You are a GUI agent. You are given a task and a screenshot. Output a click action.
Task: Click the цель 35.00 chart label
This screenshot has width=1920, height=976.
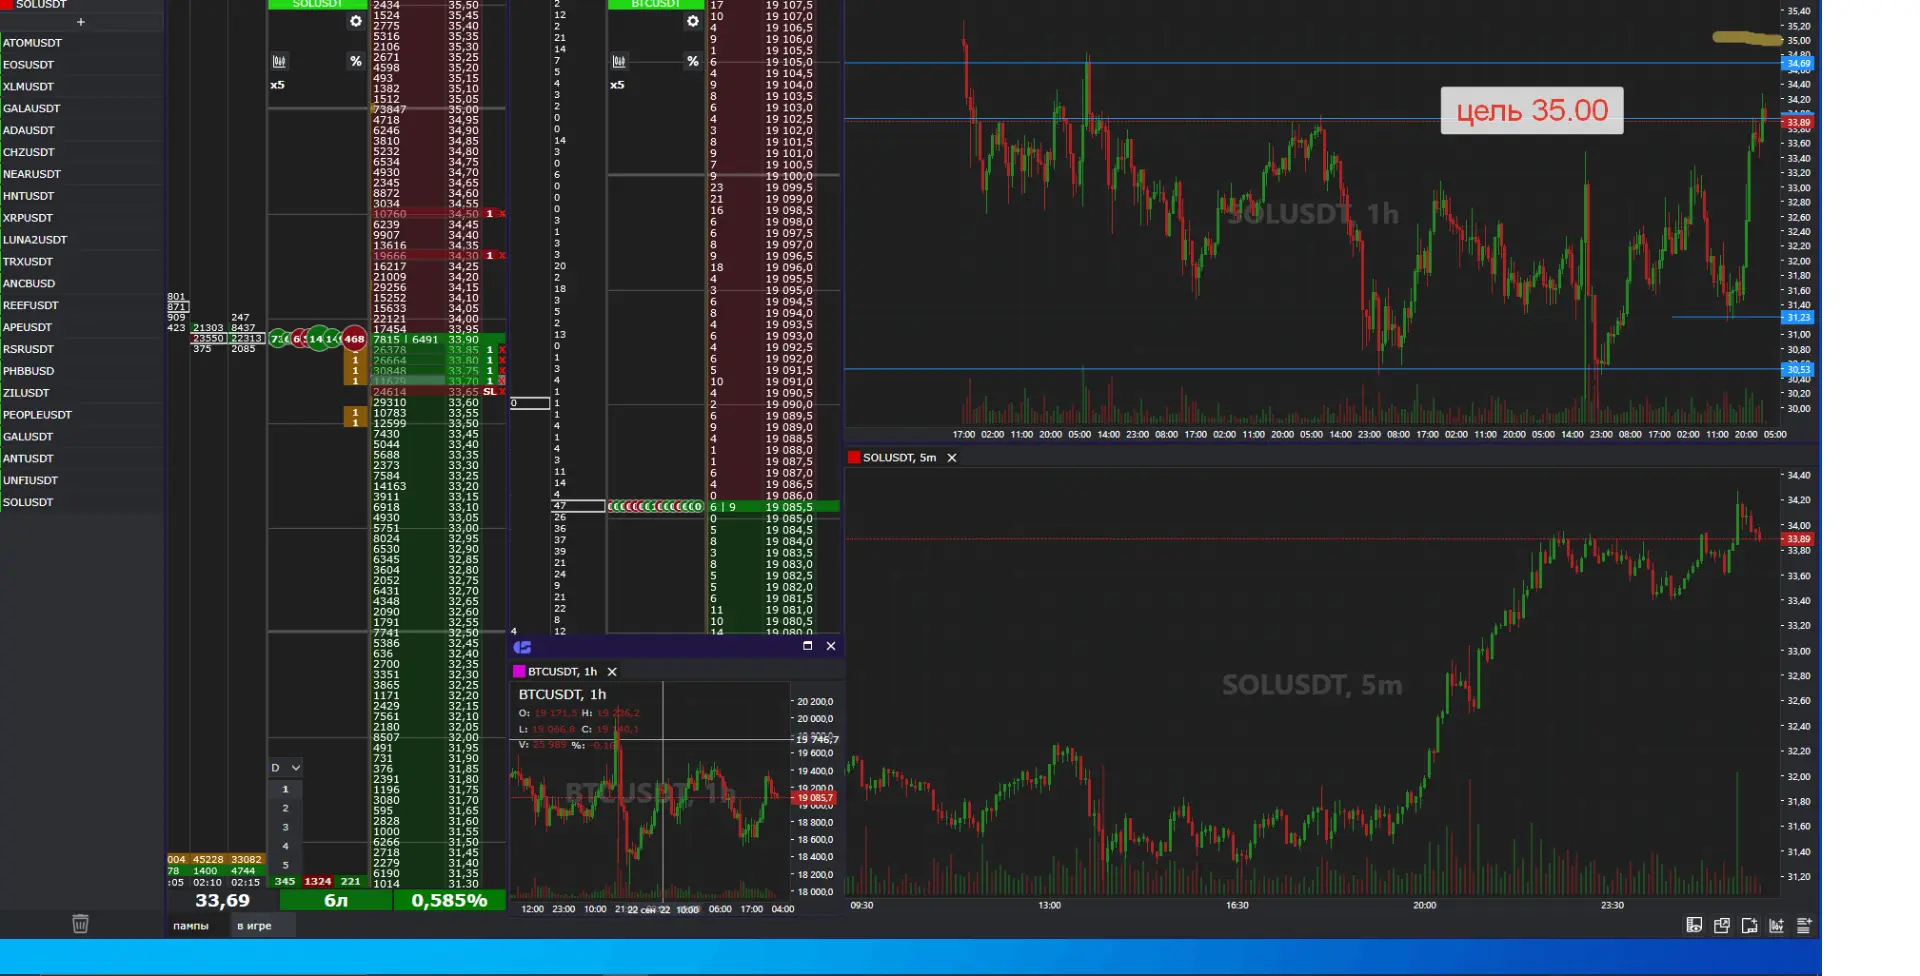click(x=1532, y=110)
